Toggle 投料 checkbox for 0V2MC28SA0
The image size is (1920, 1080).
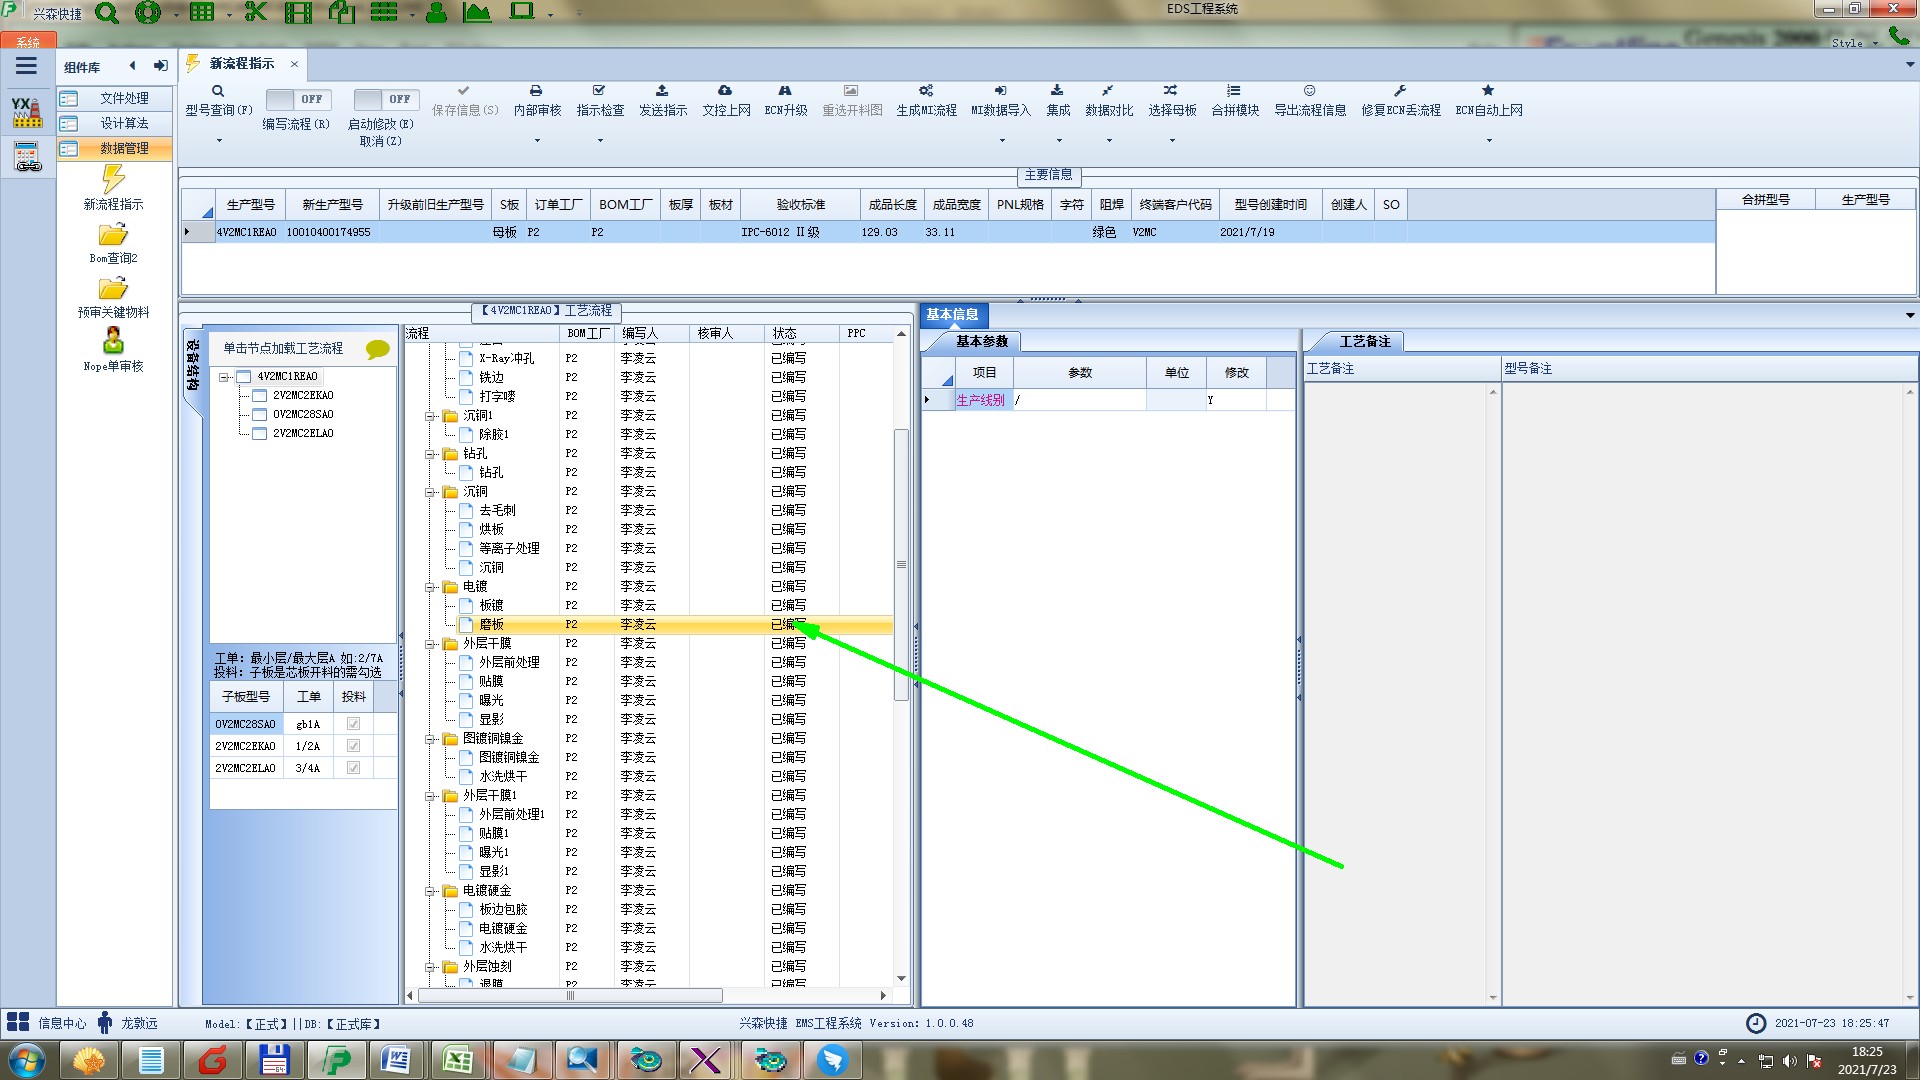point(353,724)
